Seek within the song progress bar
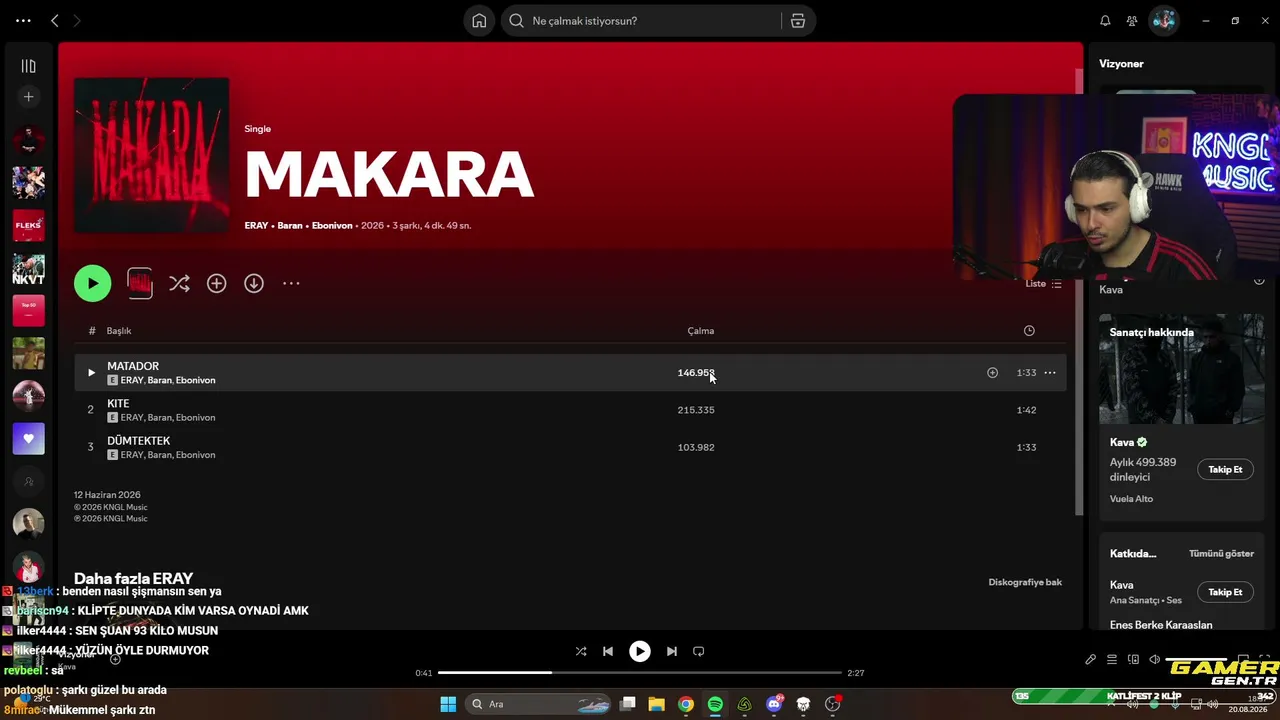 click(x=640, y=673)
